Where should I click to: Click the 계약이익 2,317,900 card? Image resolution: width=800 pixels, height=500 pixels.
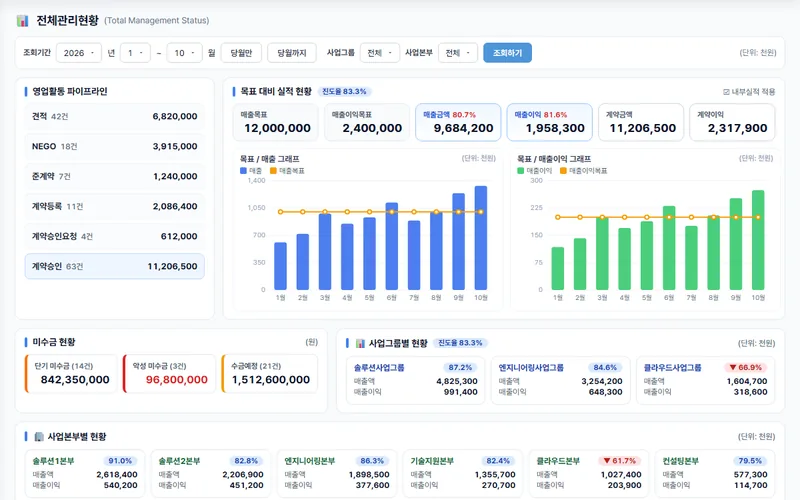(732, 122)
